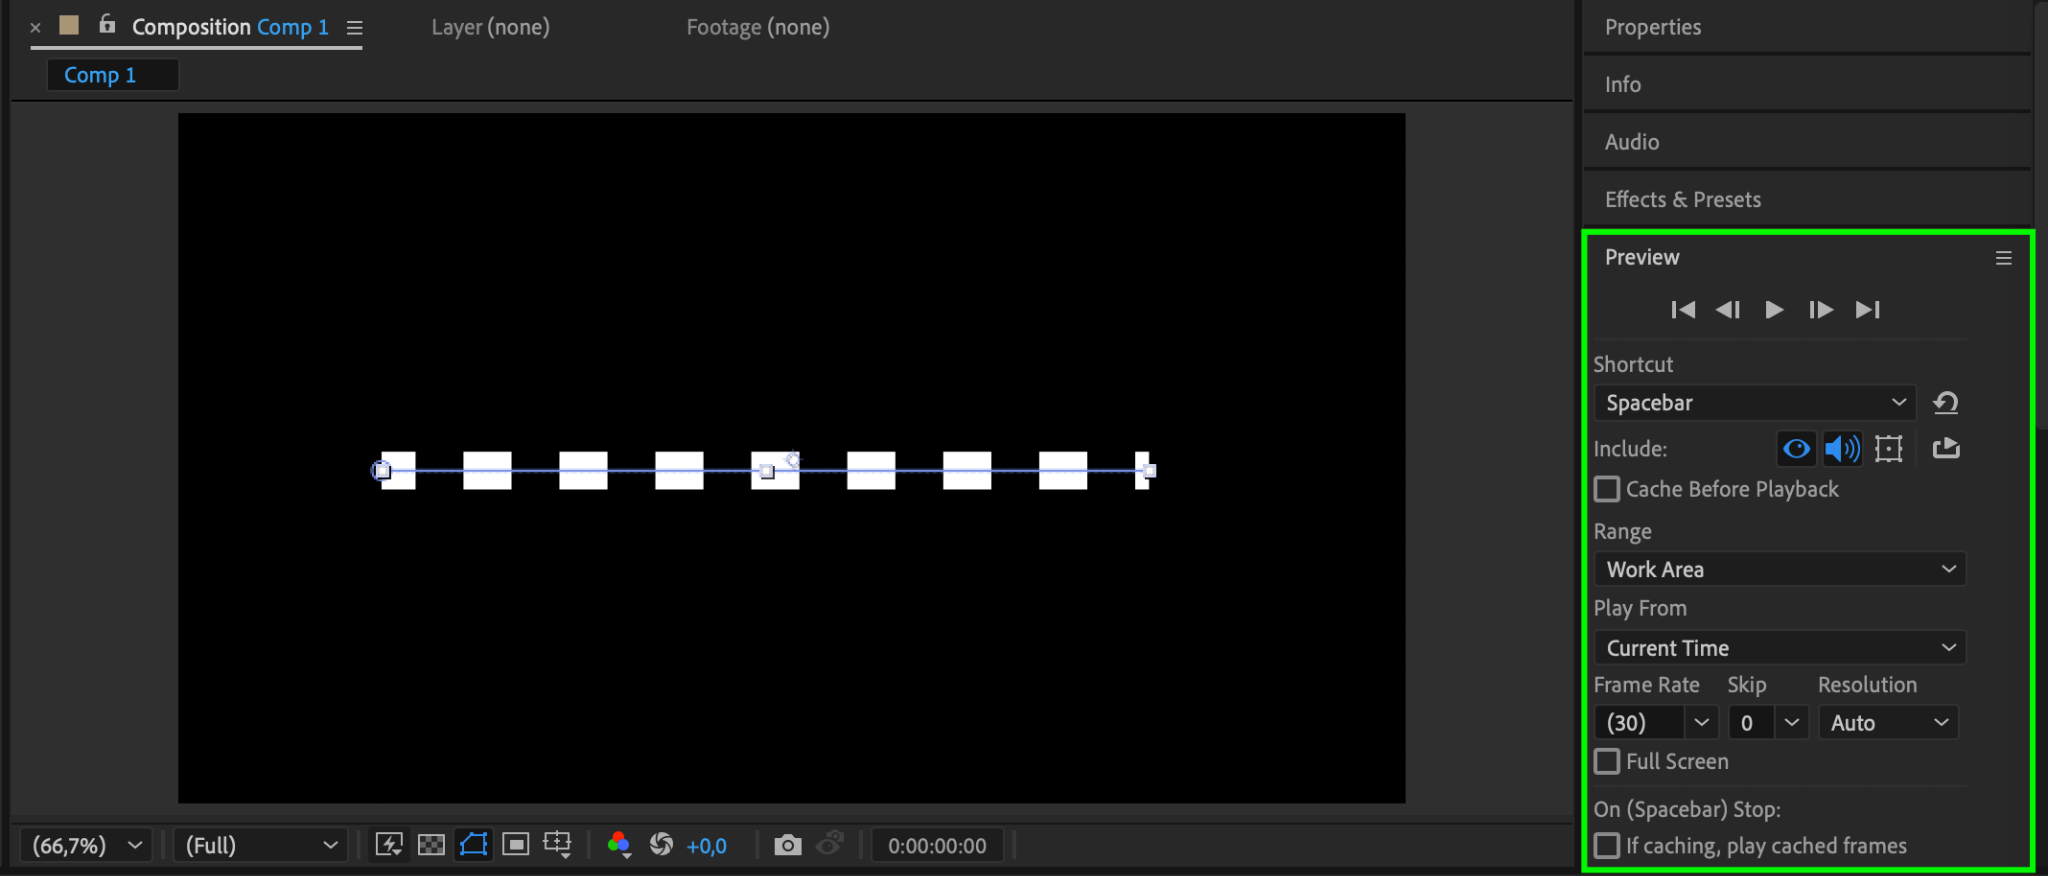
Task: Click the Preview panel title
Action: click(x=1642, y=257)
